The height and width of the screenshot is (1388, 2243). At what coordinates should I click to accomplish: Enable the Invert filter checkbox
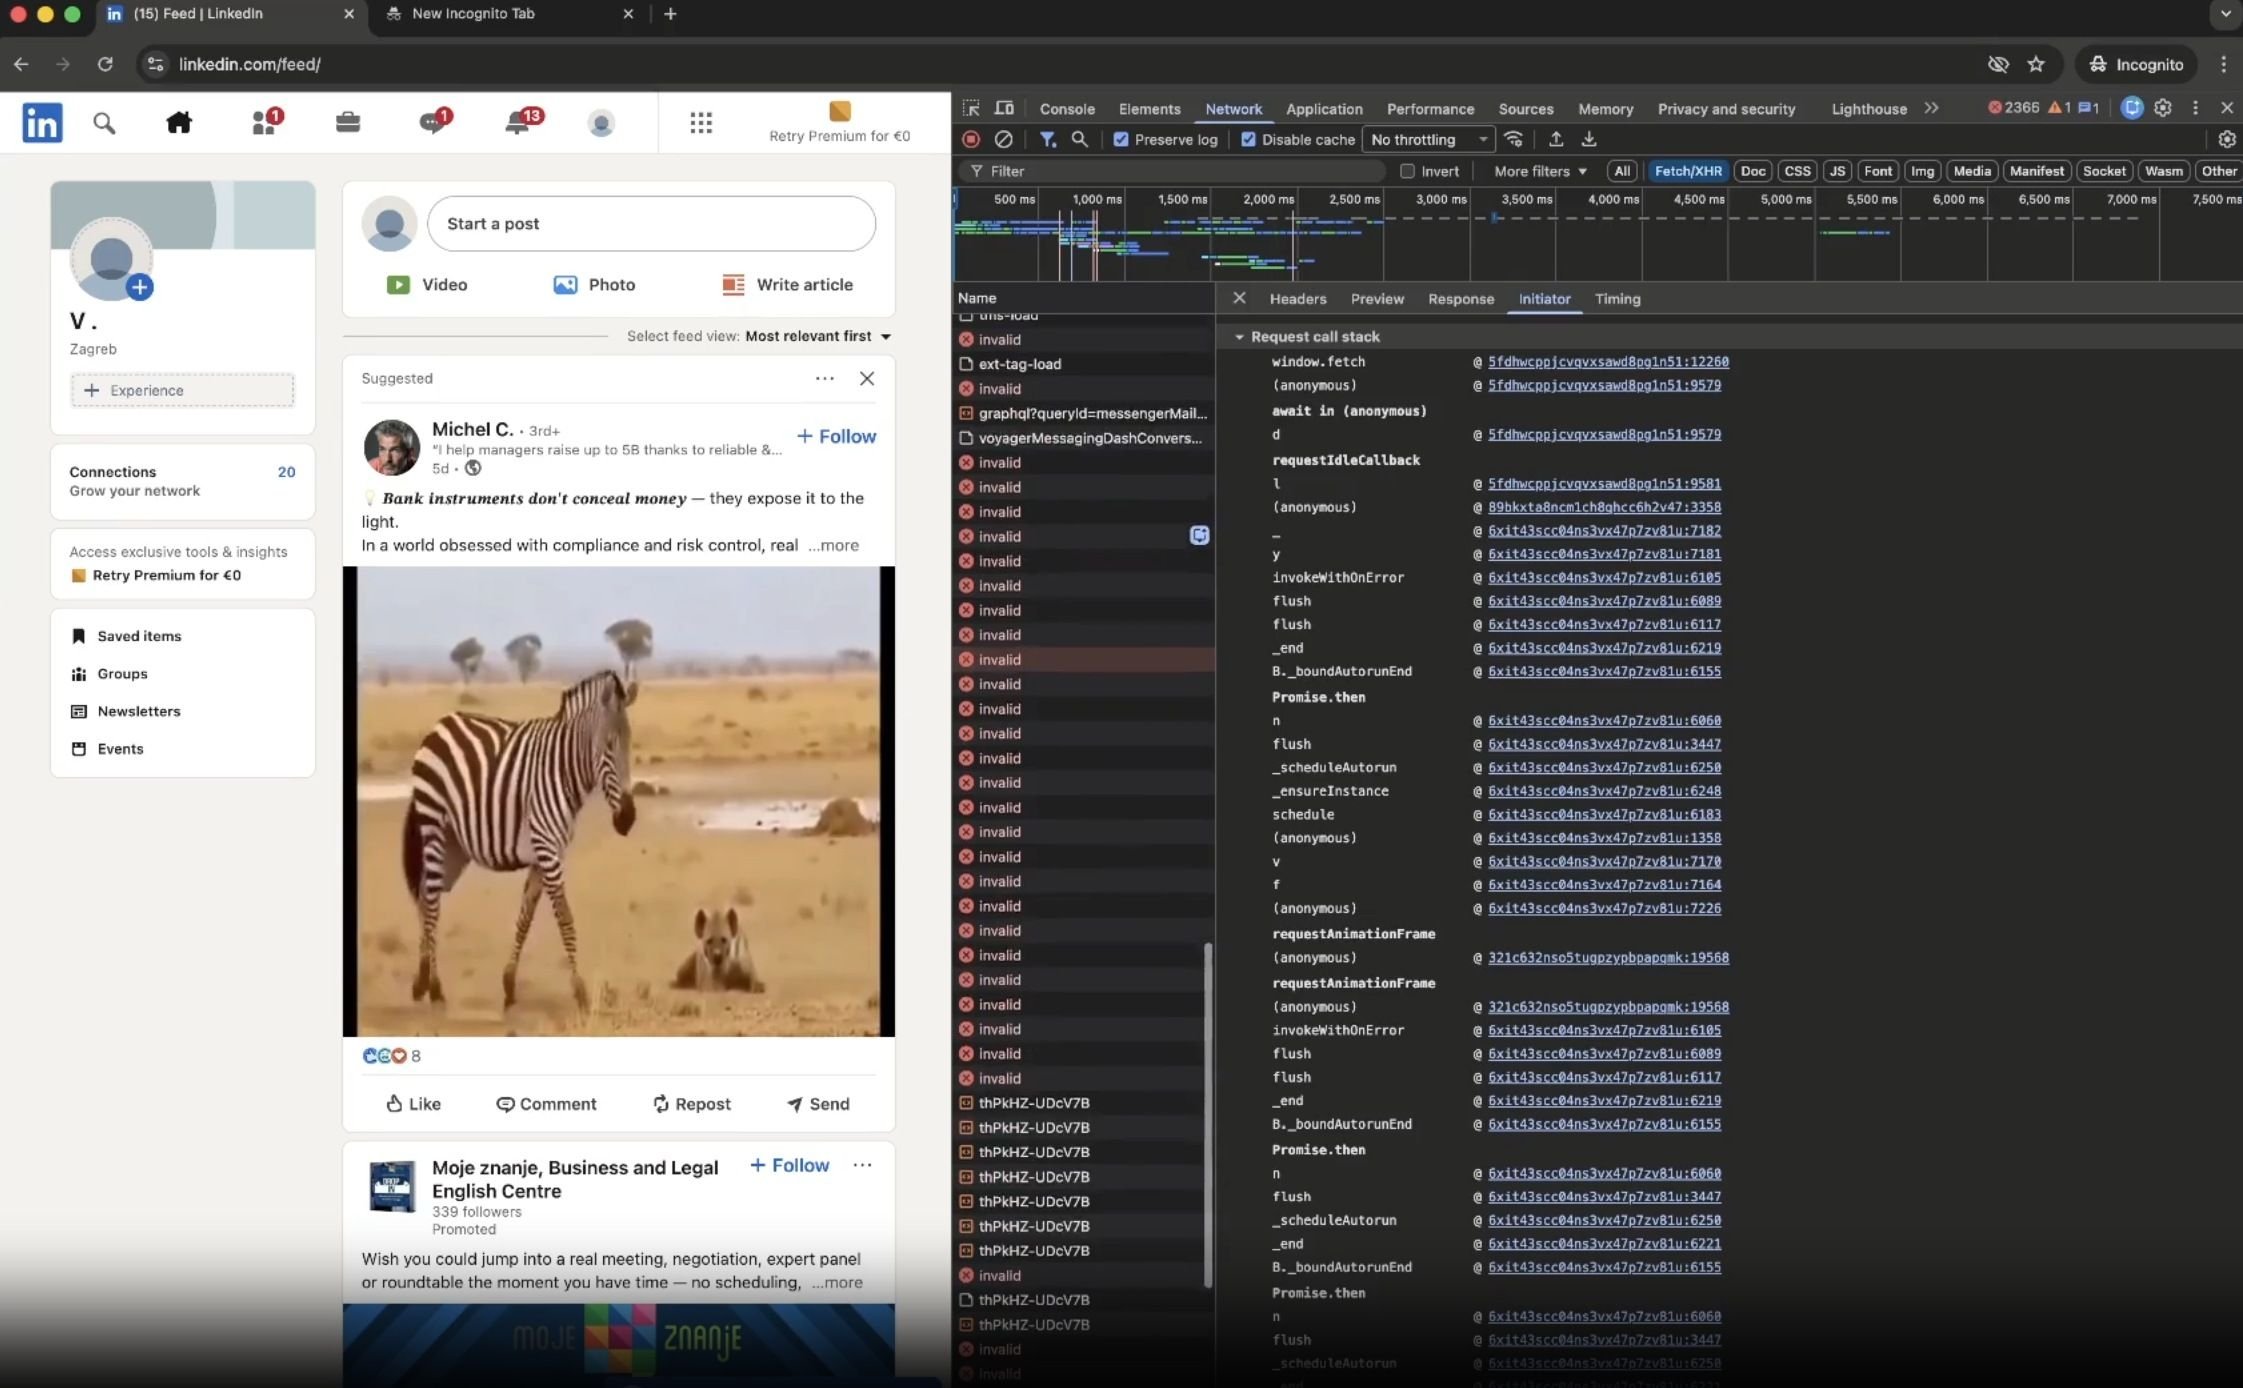[1407, 171]
